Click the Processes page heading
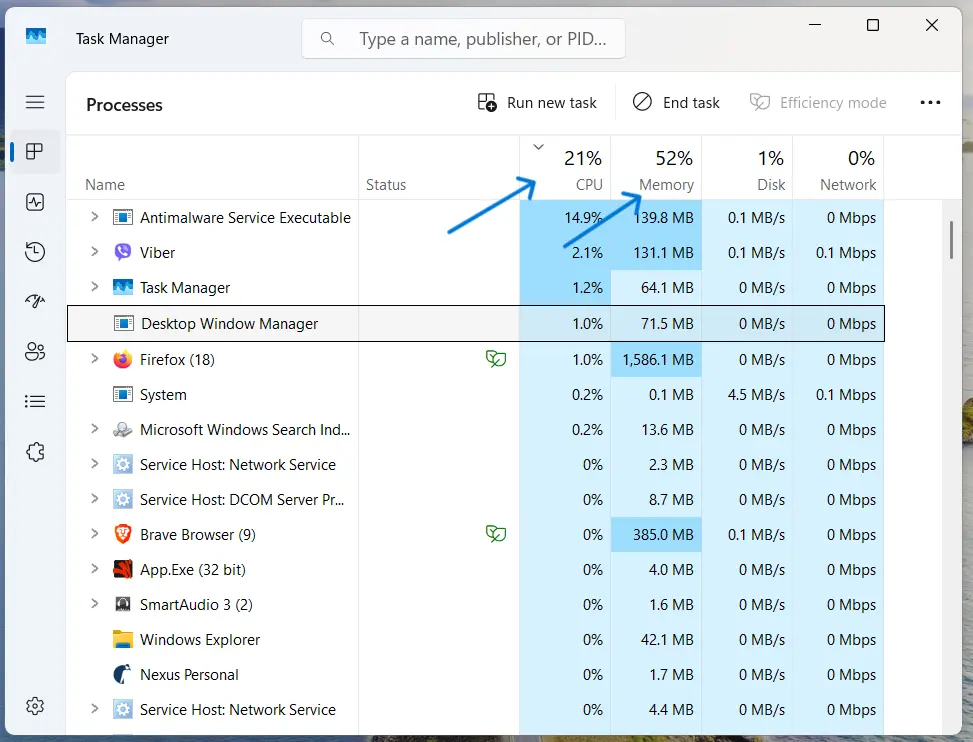This screenshot has width=973, height=742. [x=124, y=105]
